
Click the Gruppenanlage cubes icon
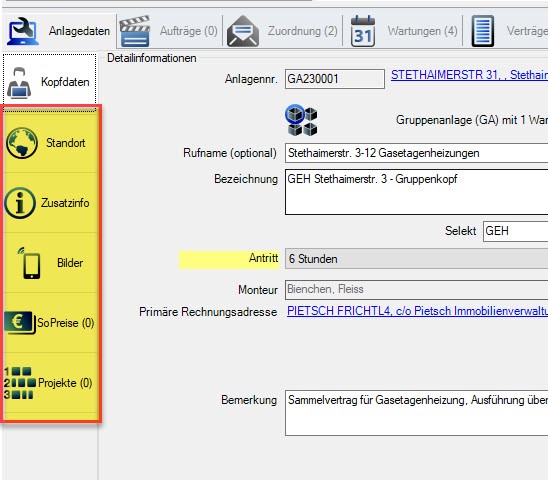(301, 120)
